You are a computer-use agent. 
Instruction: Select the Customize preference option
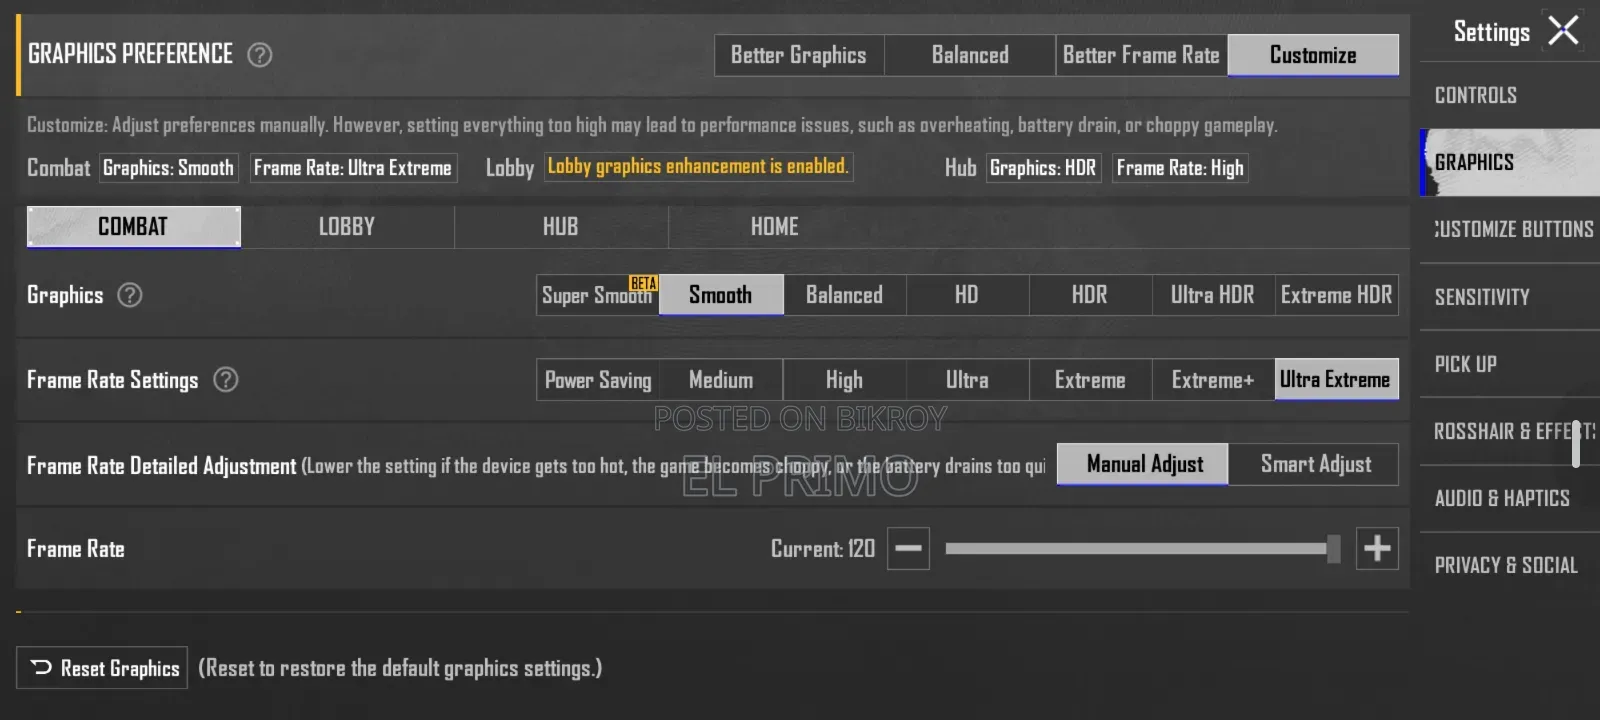pyautogui.click(x=1313, y=55)
